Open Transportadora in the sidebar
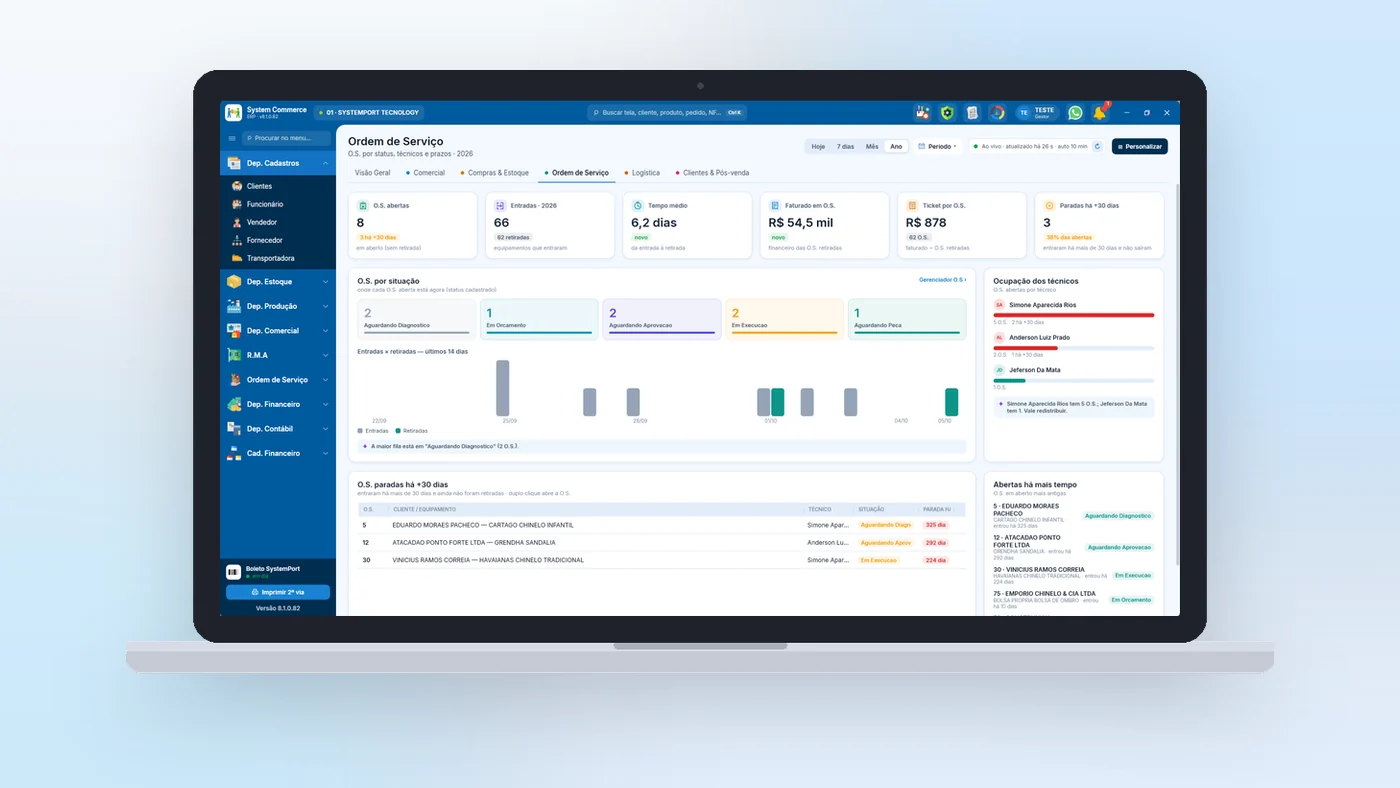1400x788 pixels. click(270, 258)
